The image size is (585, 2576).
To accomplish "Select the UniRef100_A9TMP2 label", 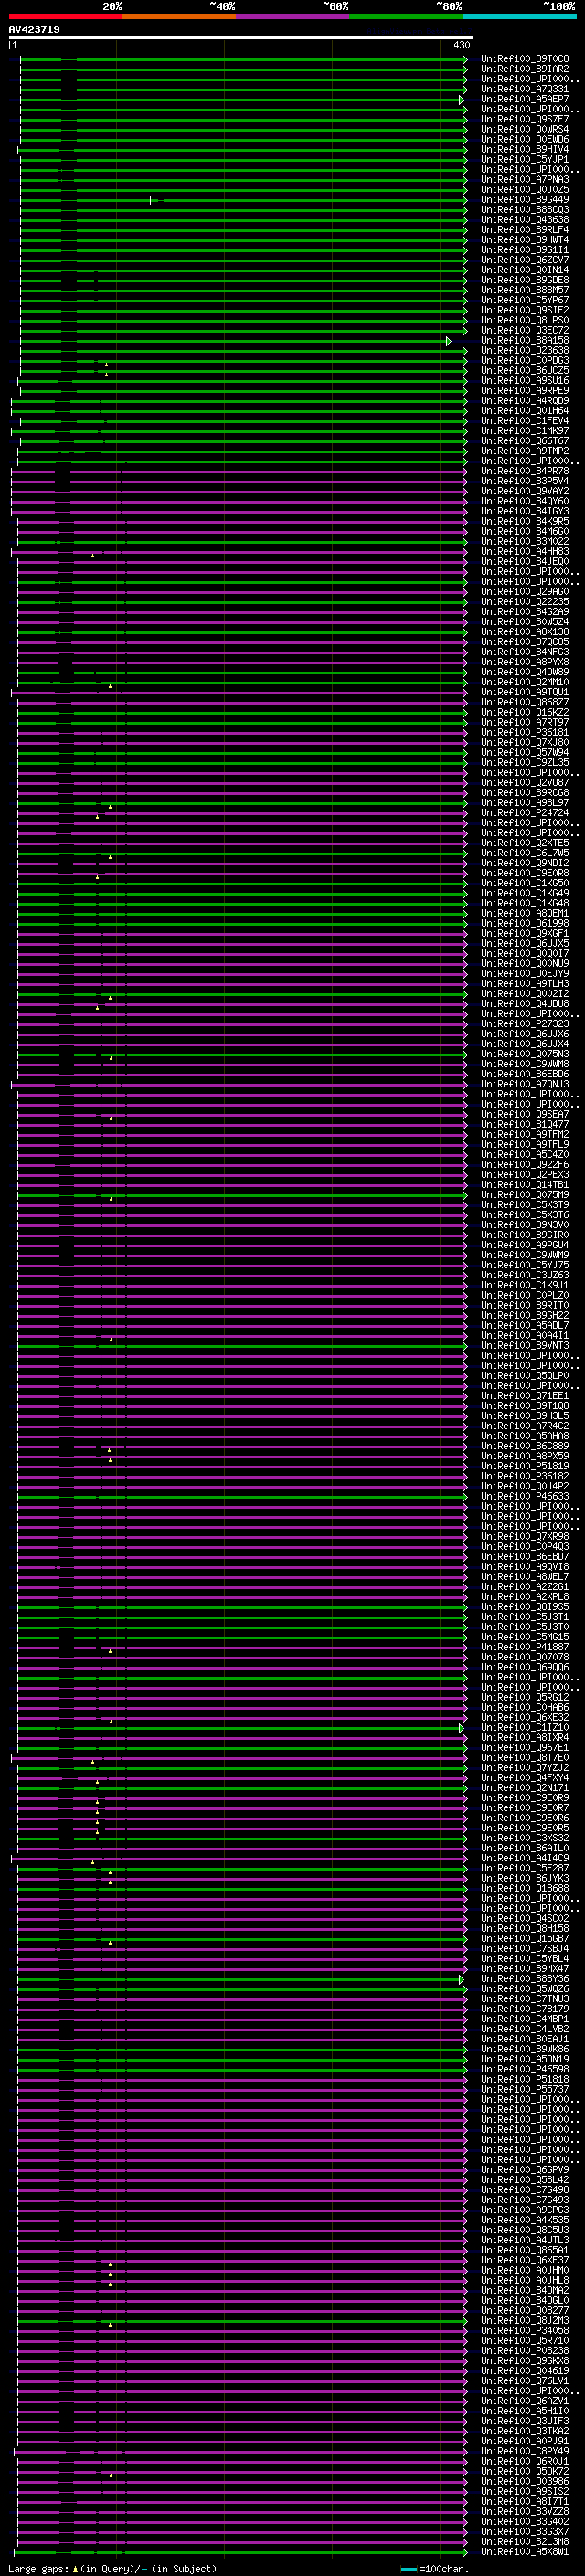I will point(525,451).
